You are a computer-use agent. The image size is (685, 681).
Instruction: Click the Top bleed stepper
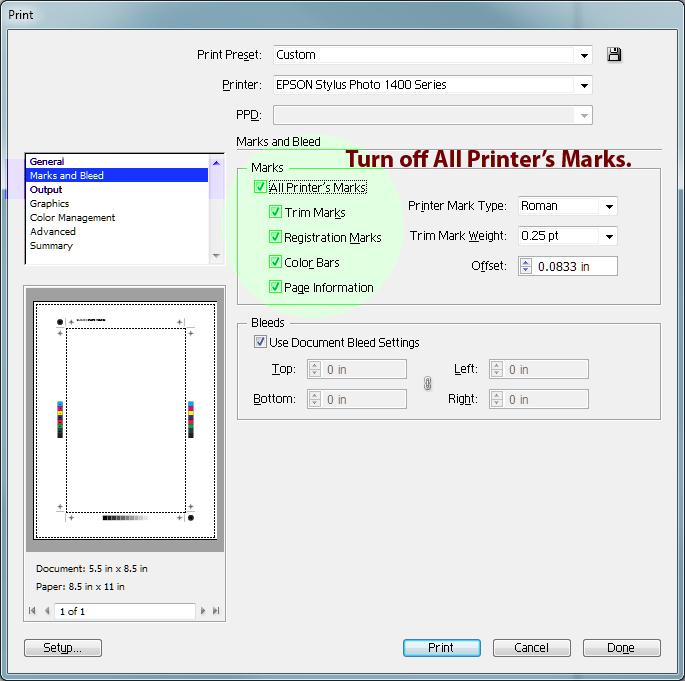point(315,369)
